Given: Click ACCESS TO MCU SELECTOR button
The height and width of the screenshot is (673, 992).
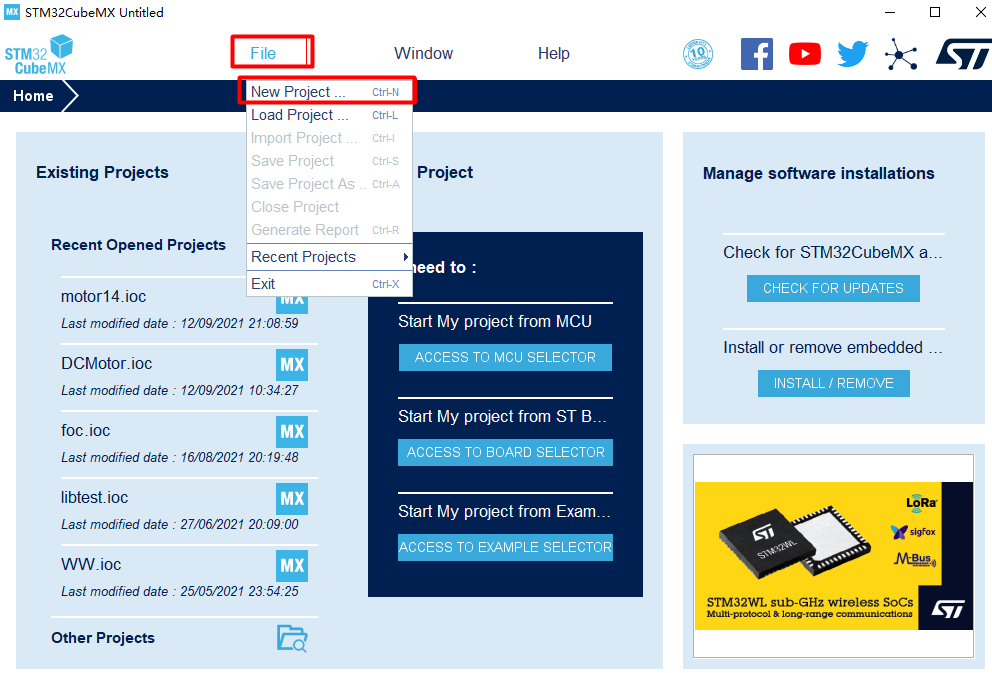Looking at the screenshot, I should point(505,357).
